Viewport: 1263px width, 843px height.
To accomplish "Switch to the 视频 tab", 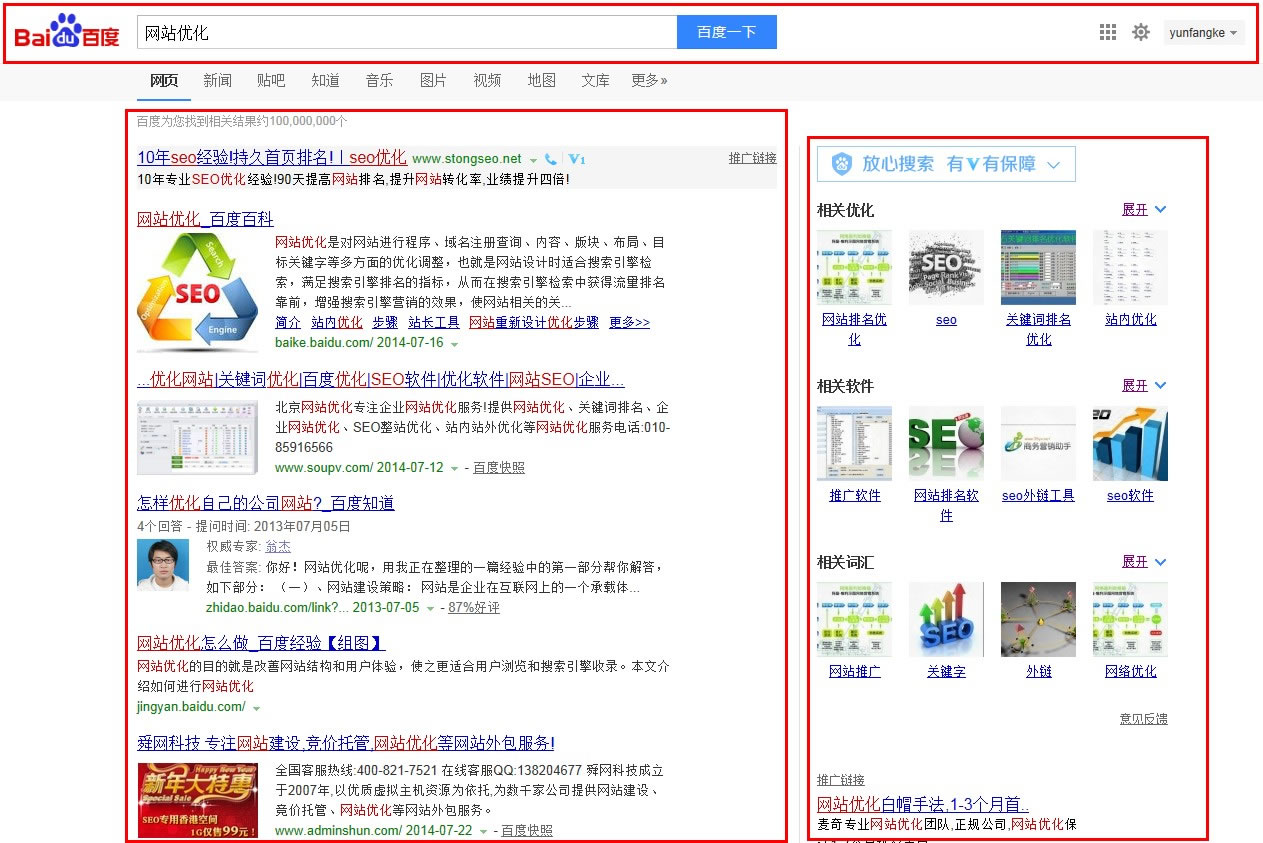I will [487, 80].
